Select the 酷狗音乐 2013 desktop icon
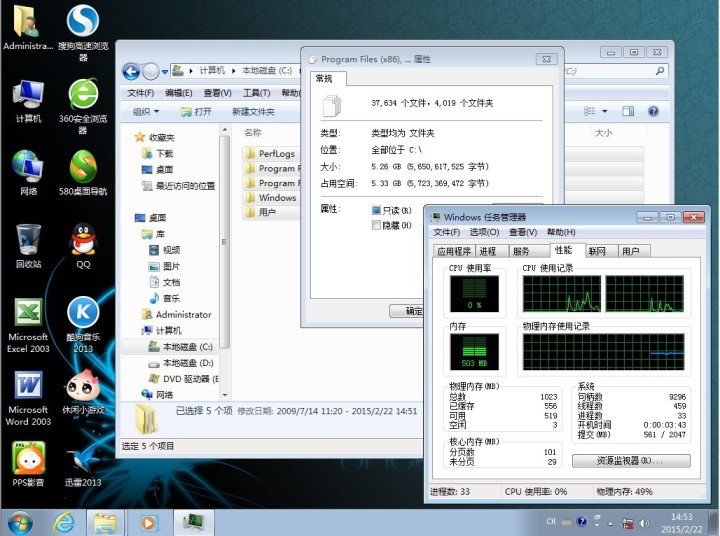The image size is (720, 536). tap(83, 314)
